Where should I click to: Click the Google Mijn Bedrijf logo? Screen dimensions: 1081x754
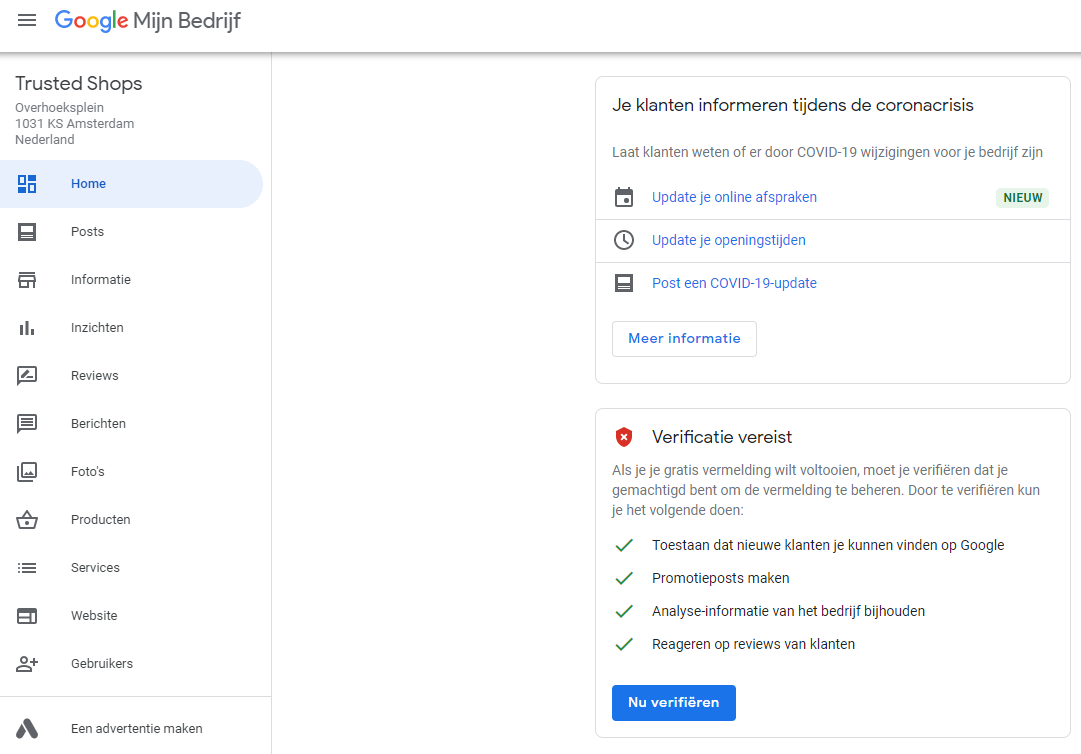pos(148,21)
